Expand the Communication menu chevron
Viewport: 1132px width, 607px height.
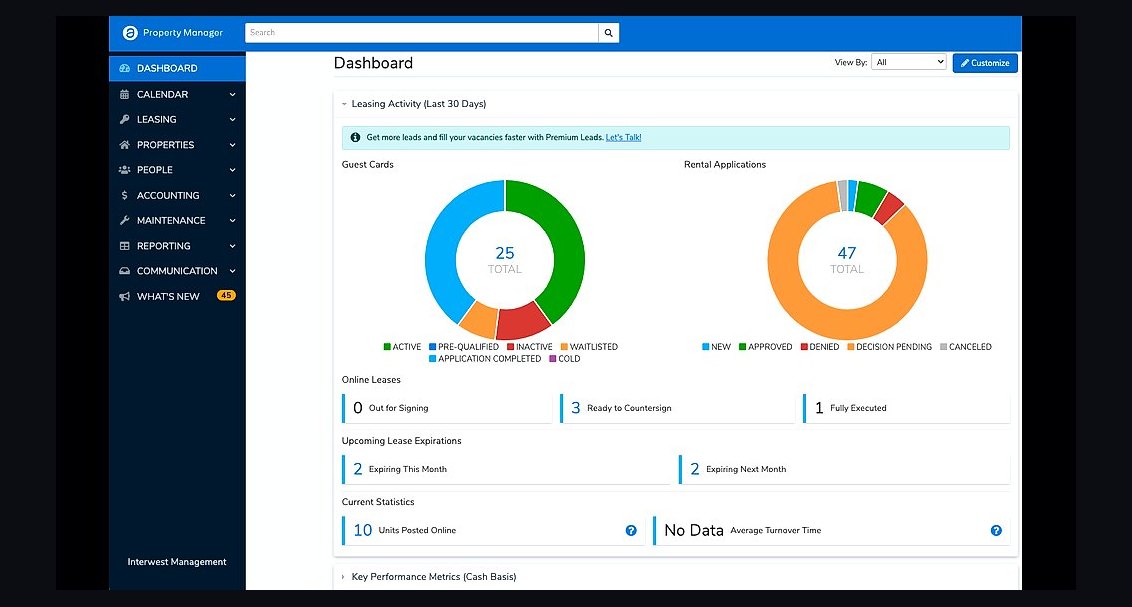coord(232,271)
